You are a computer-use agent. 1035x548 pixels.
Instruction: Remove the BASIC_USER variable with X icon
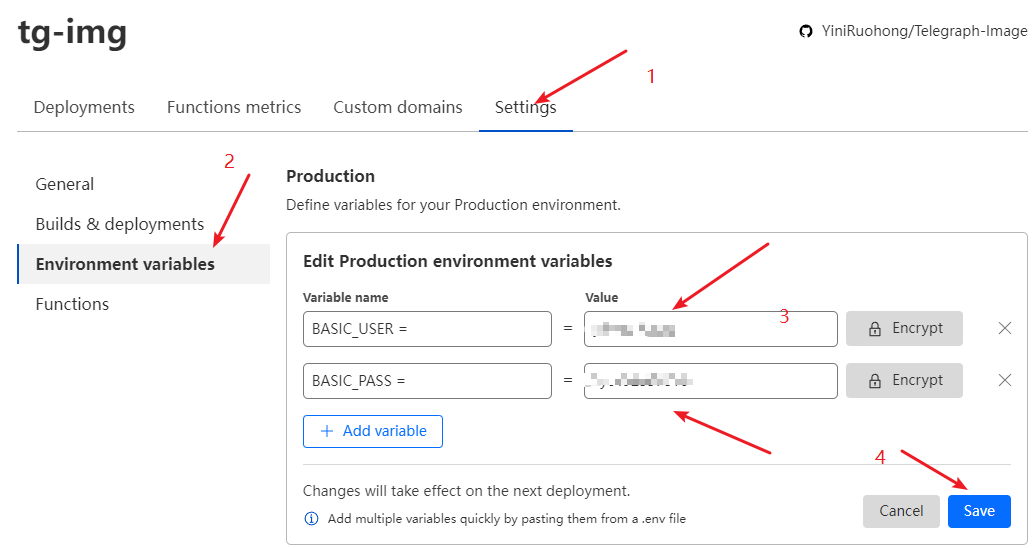[1005, 328]
